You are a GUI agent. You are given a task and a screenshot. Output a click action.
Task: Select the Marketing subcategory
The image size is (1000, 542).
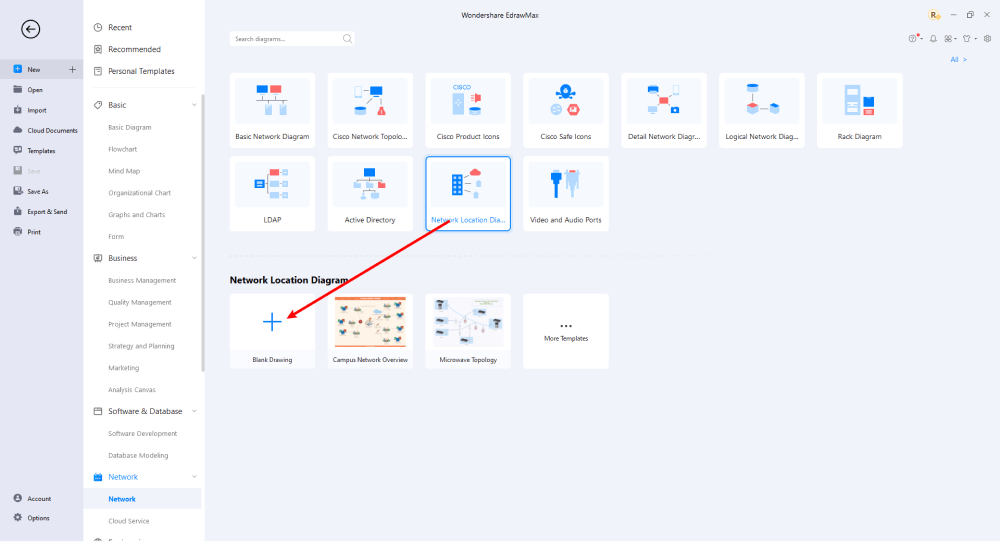coord(123,368)
